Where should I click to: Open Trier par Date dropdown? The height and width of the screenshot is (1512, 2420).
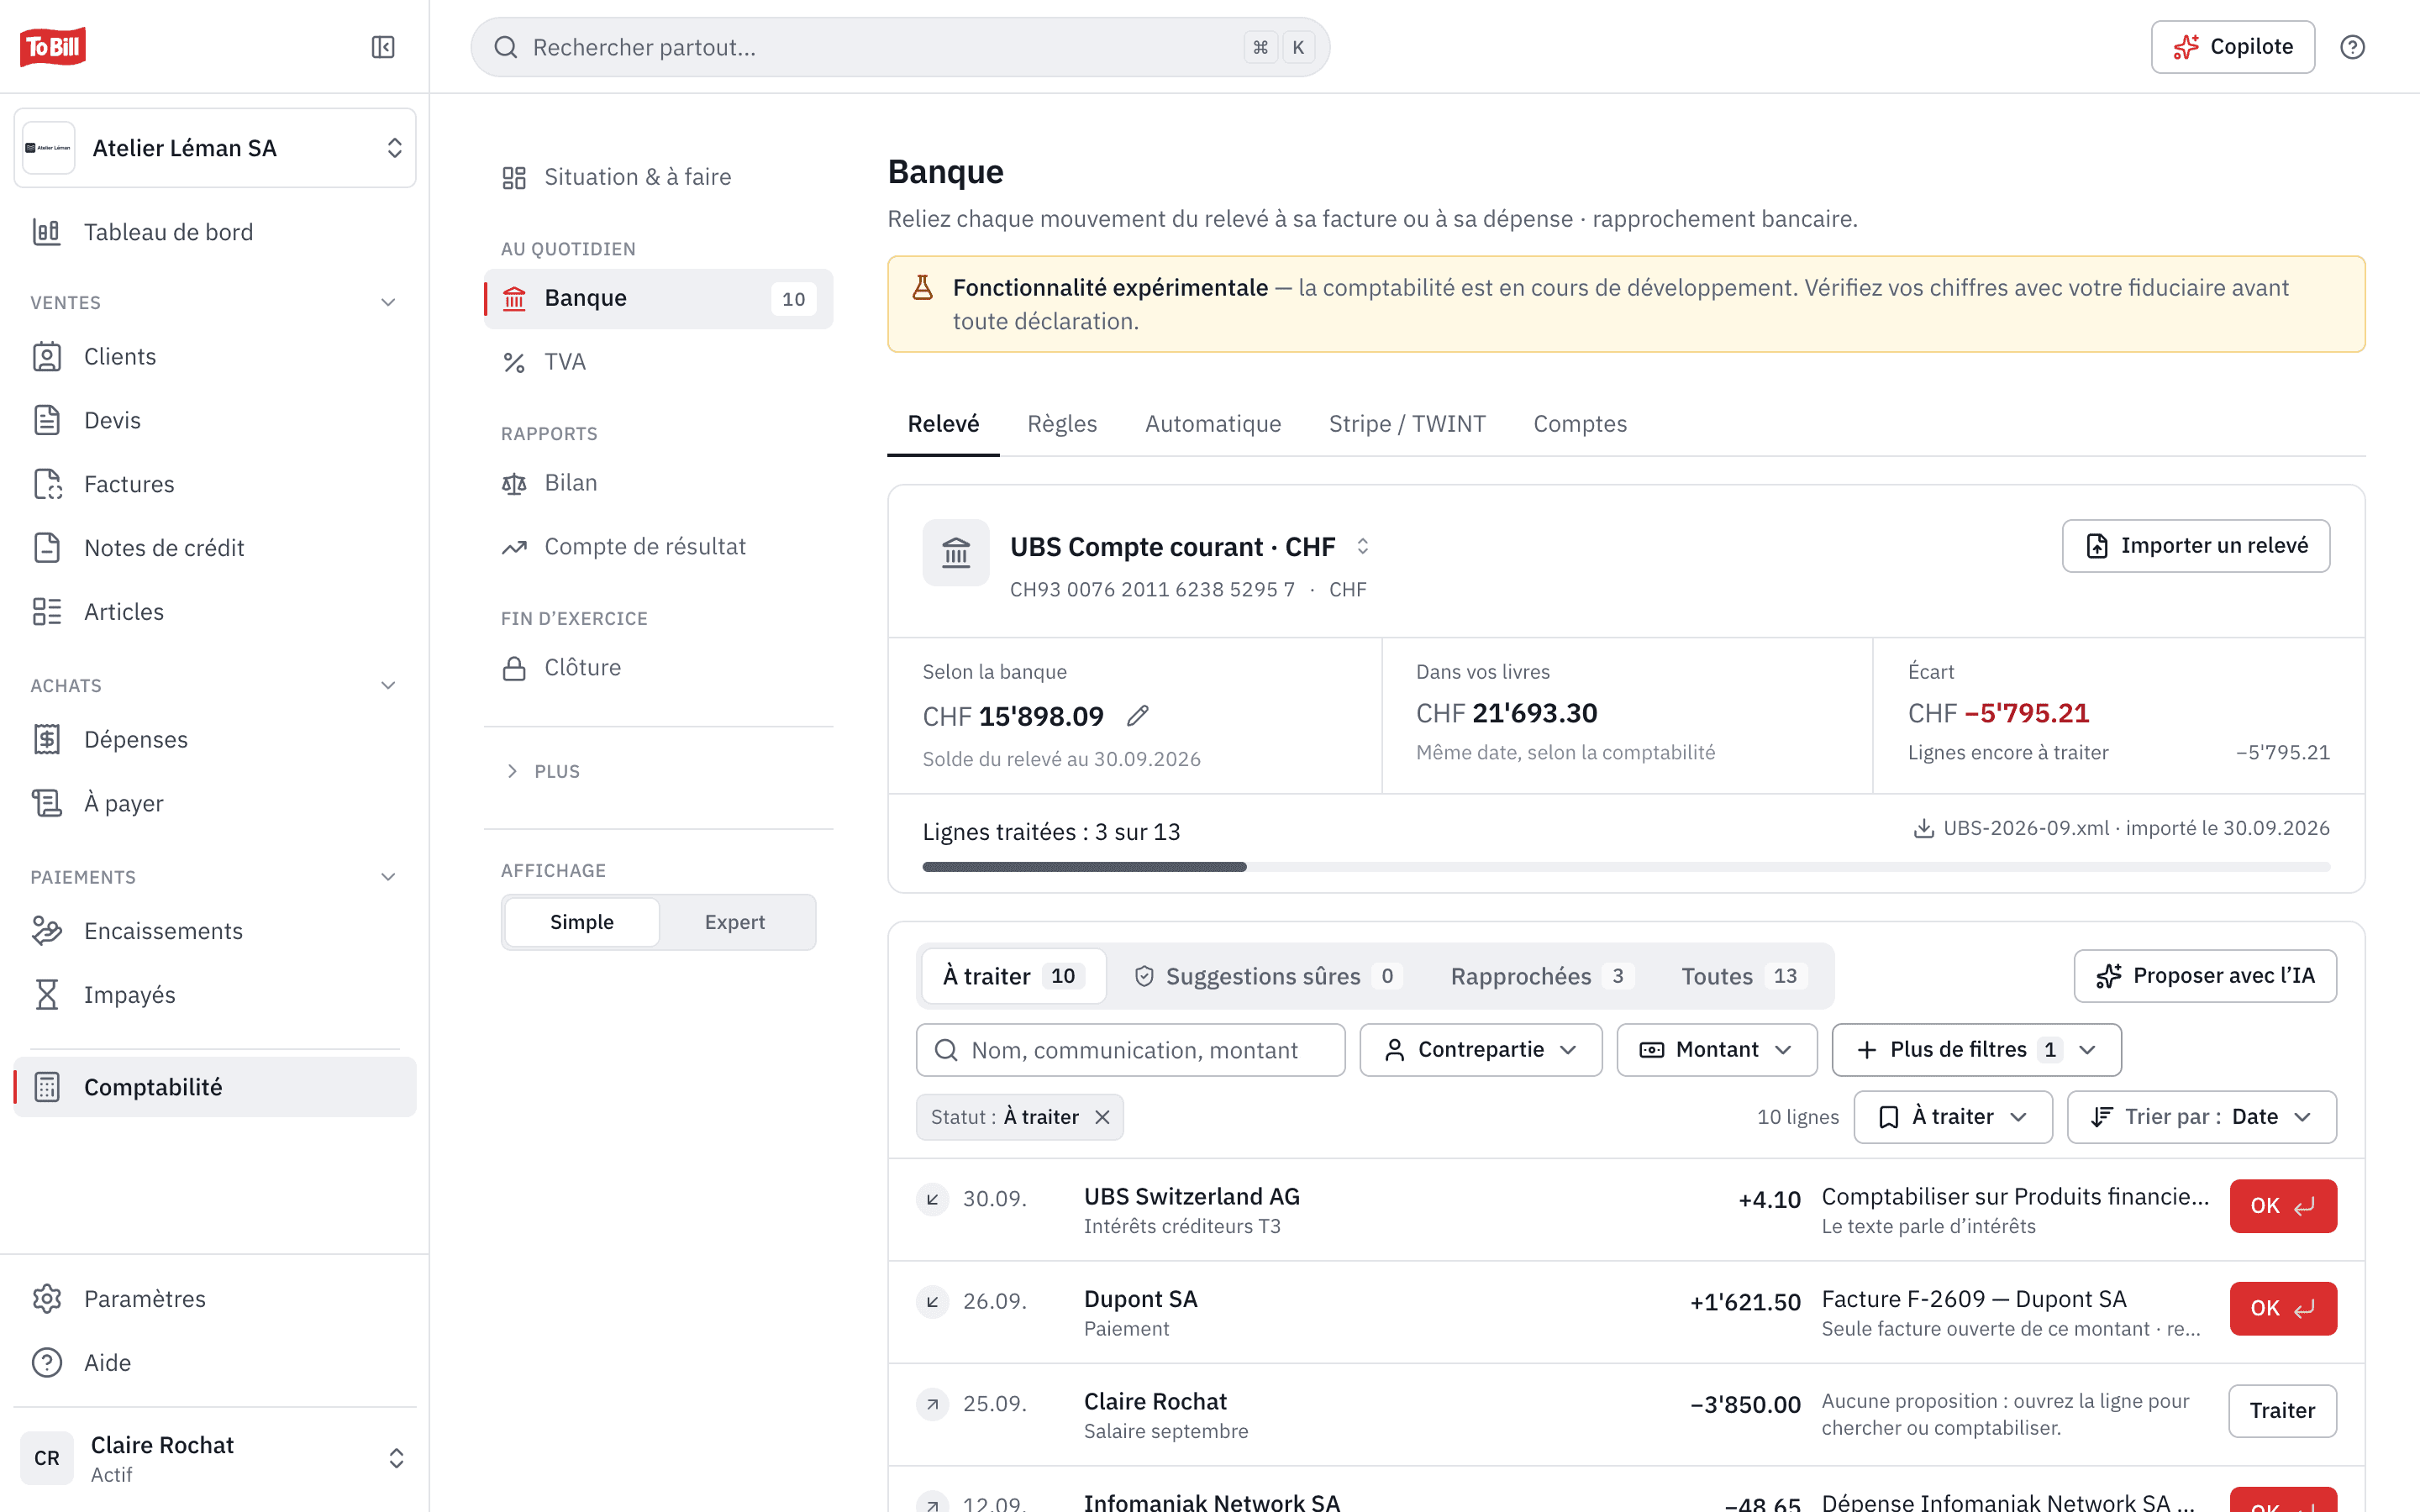[2202, 1117]
